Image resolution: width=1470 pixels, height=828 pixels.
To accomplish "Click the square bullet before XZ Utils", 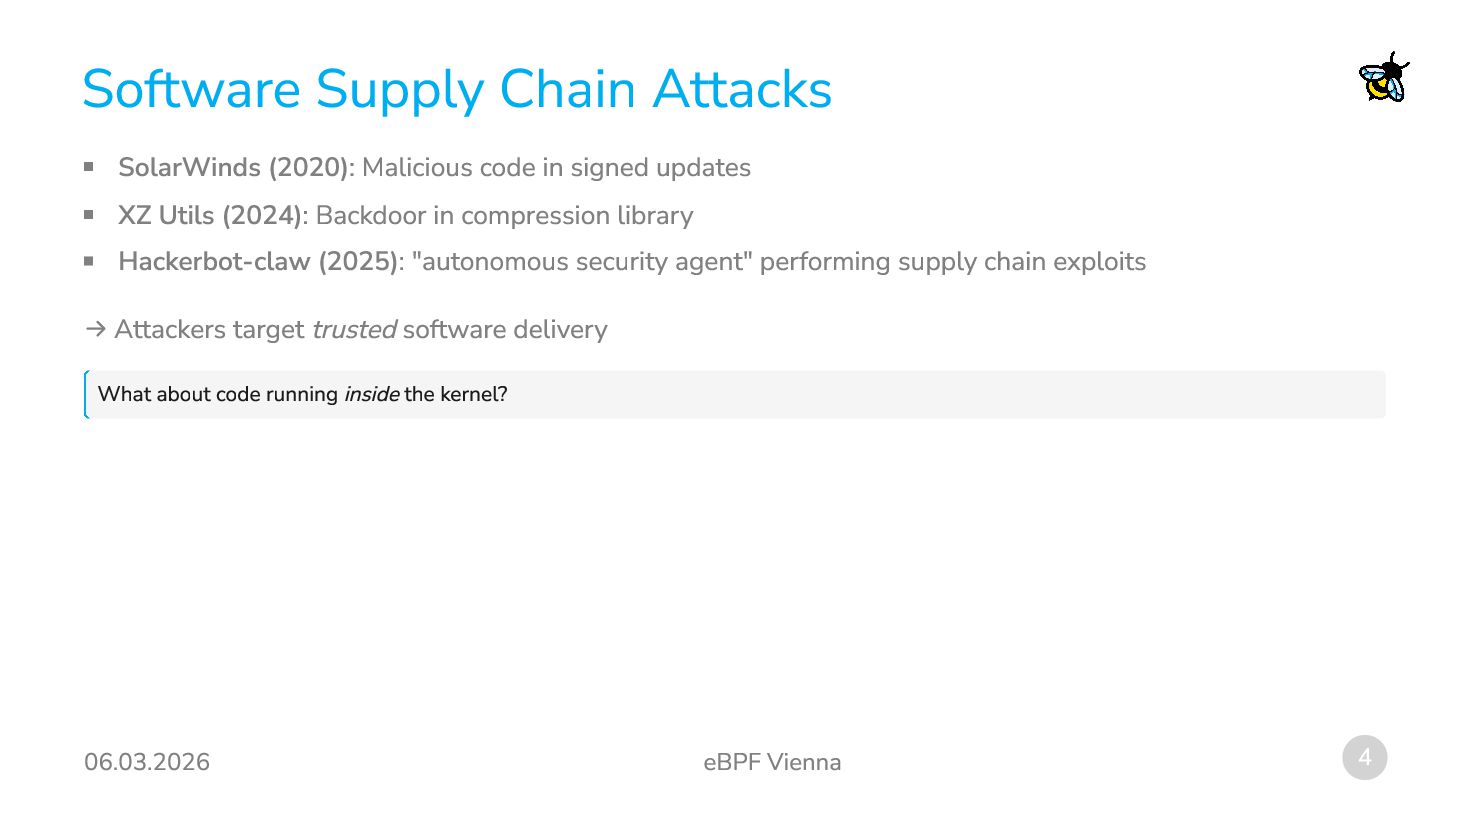I will coord(89,214).
